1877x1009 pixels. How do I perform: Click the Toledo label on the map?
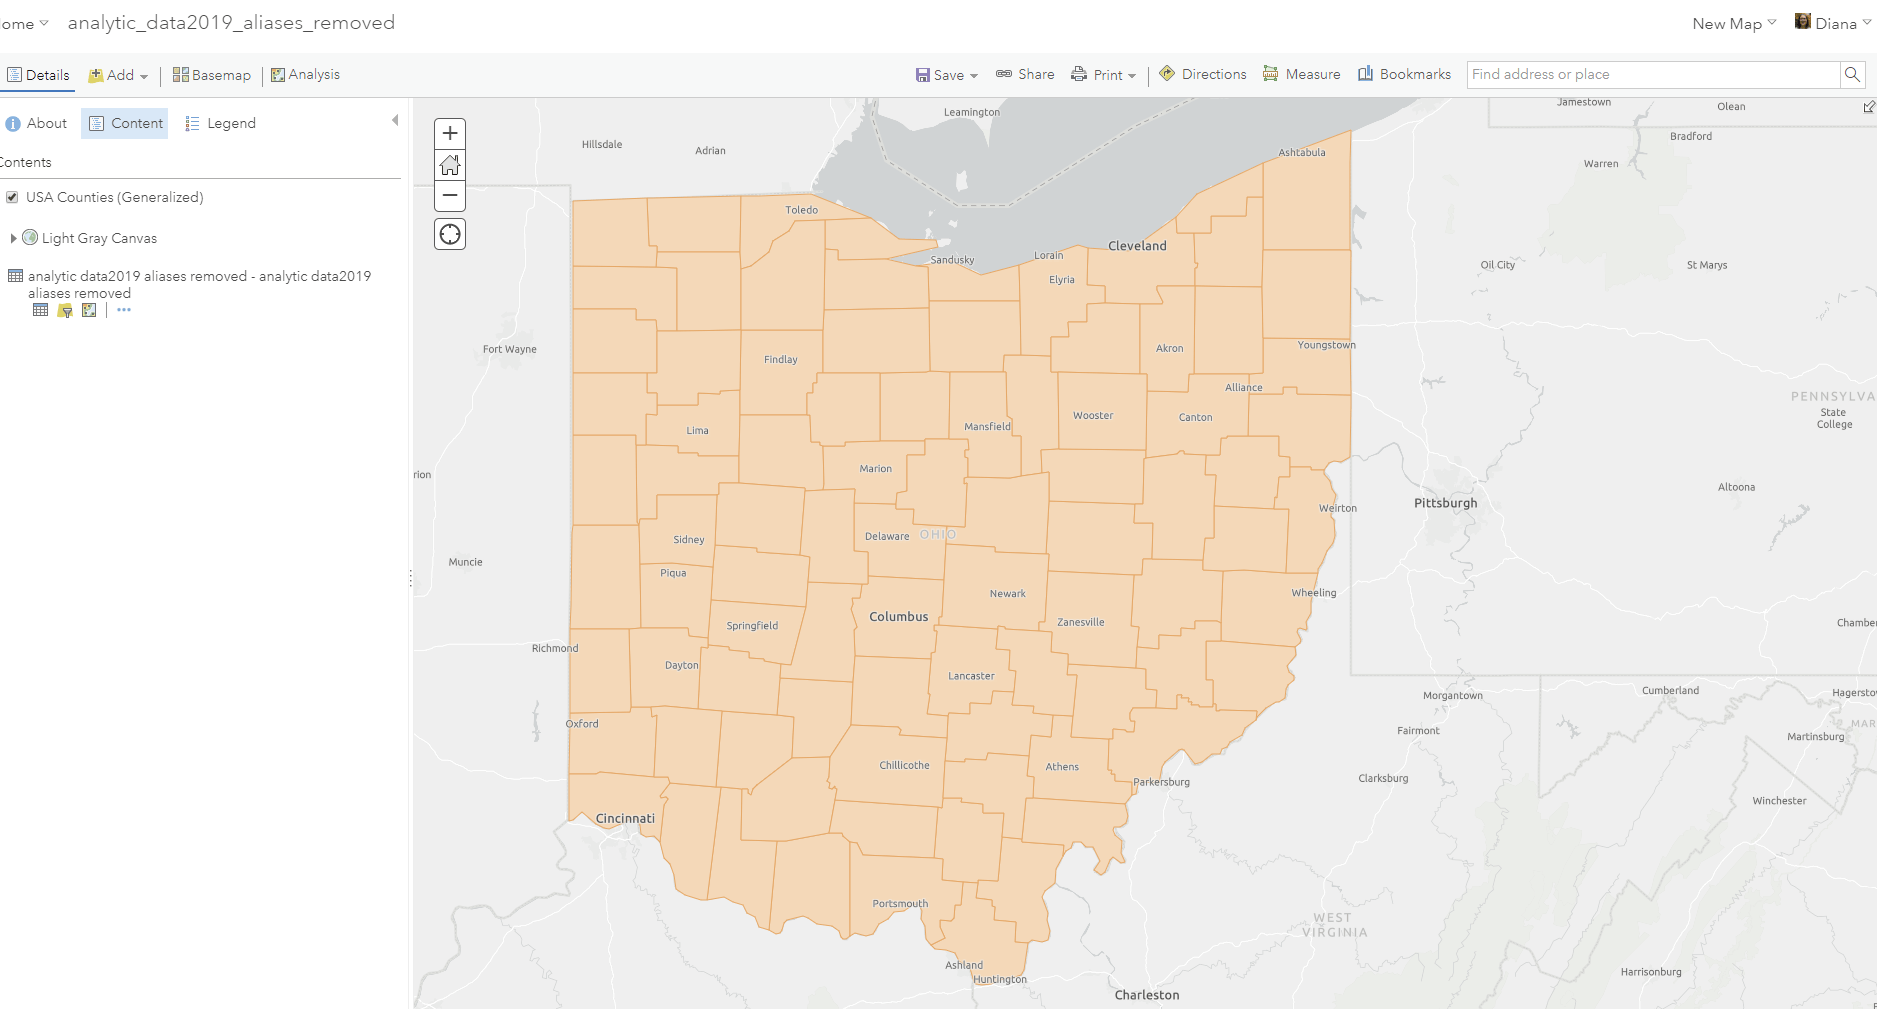tap(801, 210)
